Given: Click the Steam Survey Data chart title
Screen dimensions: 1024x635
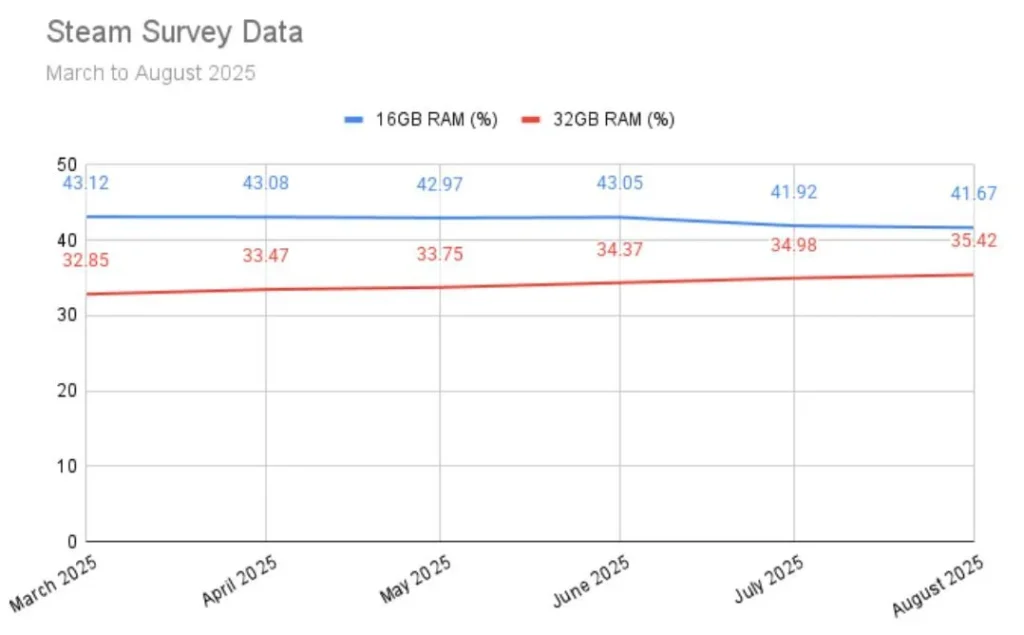Looking at the screenshot, I should 174,33.
